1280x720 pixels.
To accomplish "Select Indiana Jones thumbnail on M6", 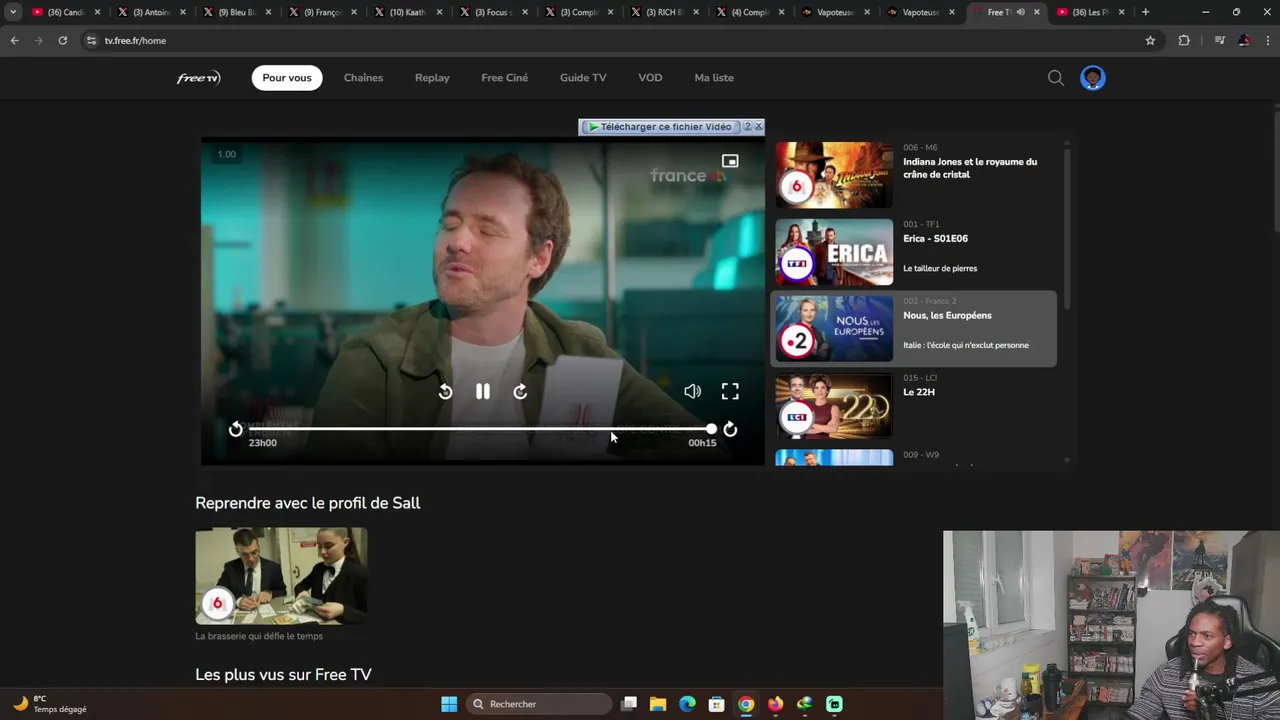I will 834,175.
